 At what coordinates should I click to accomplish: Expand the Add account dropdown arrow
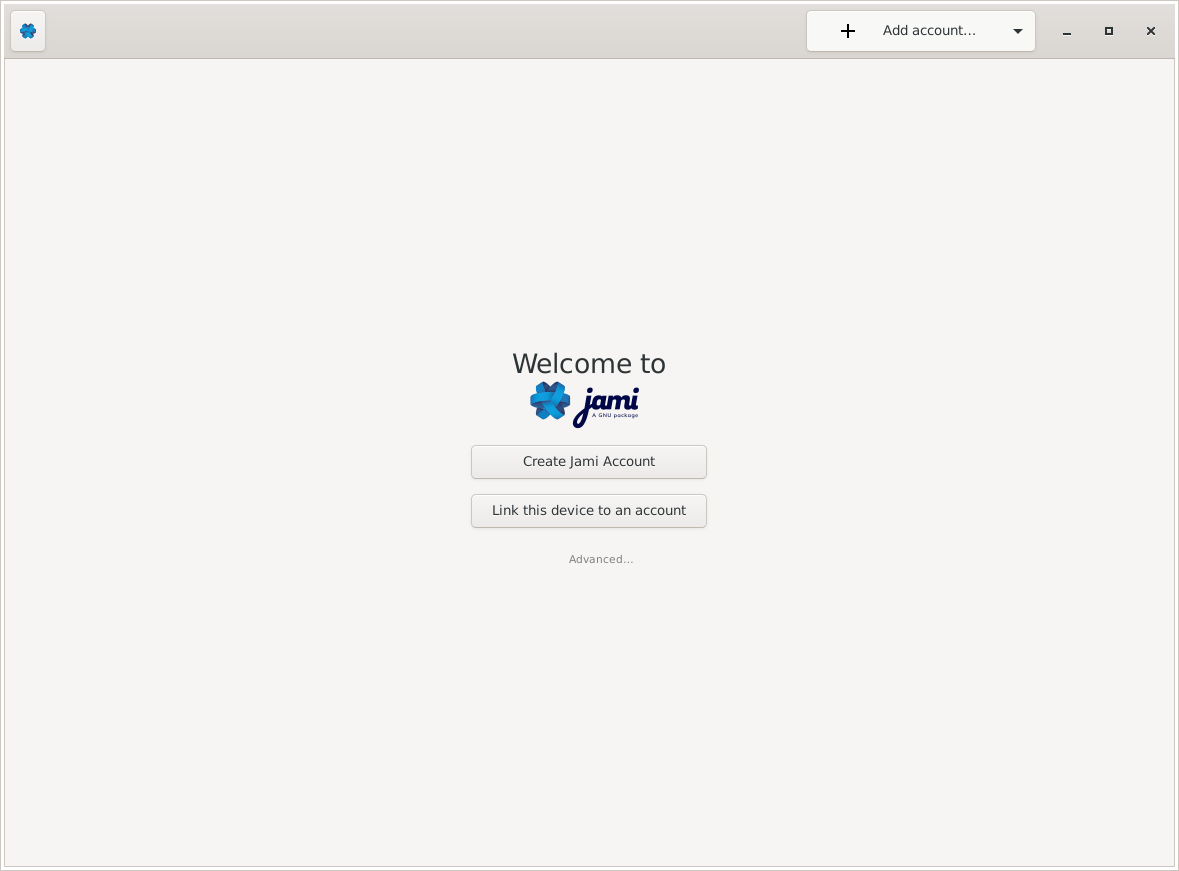(1017, 32)
